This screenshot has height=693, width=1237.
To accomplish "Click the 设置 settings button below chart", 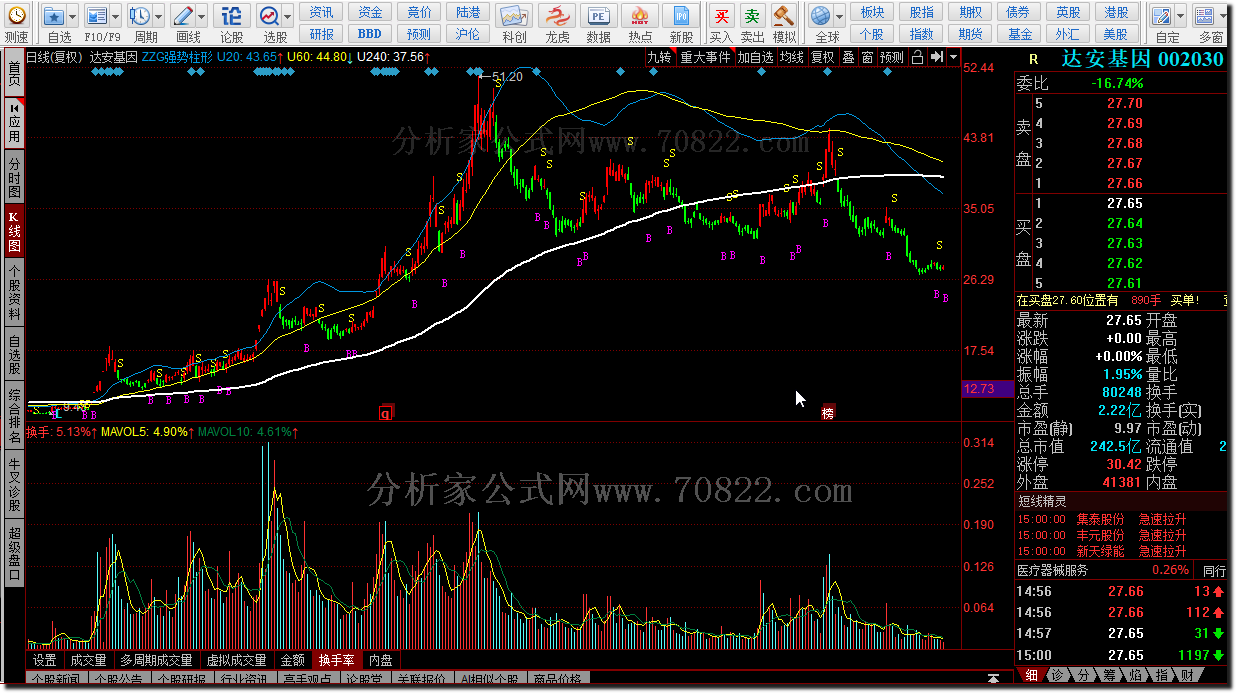I will (x=45, y=660).
